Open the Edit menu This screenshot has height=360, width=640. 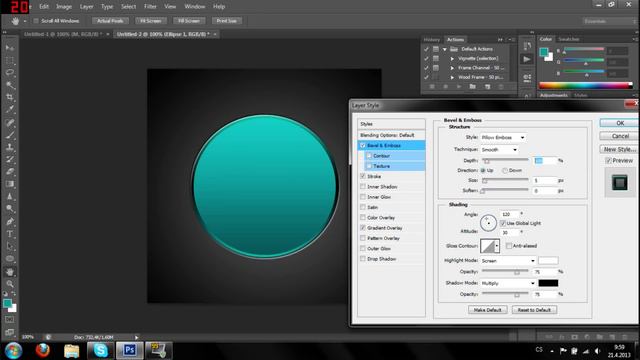(44, 7)
